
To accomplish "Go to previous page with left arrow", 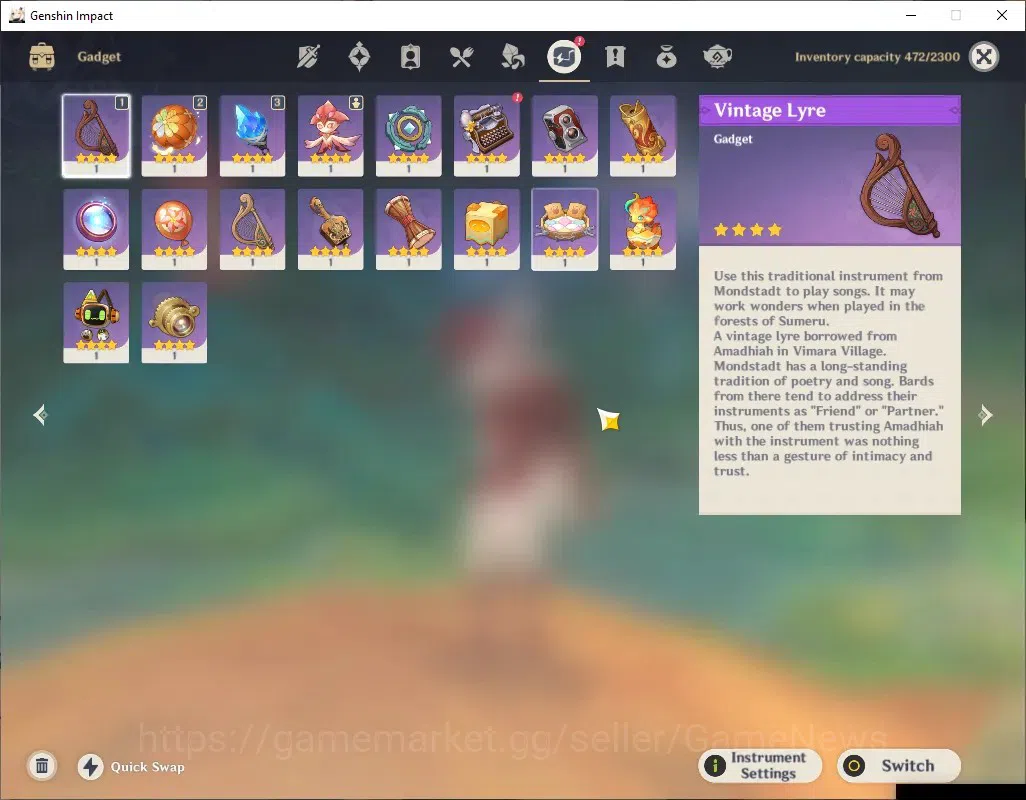I will click(41, 415).
